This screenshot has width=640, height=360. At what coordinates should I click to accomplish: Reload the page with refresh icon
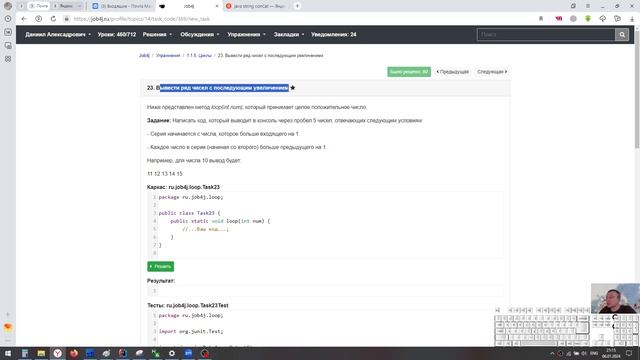coord(53,19)
